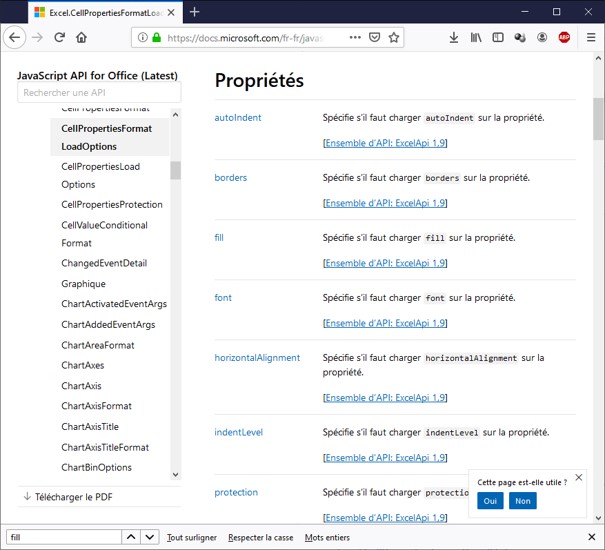Open ChangedEventDetail sidebar entry
Viewport: 605px width, 550px height.
pos(104,263)
